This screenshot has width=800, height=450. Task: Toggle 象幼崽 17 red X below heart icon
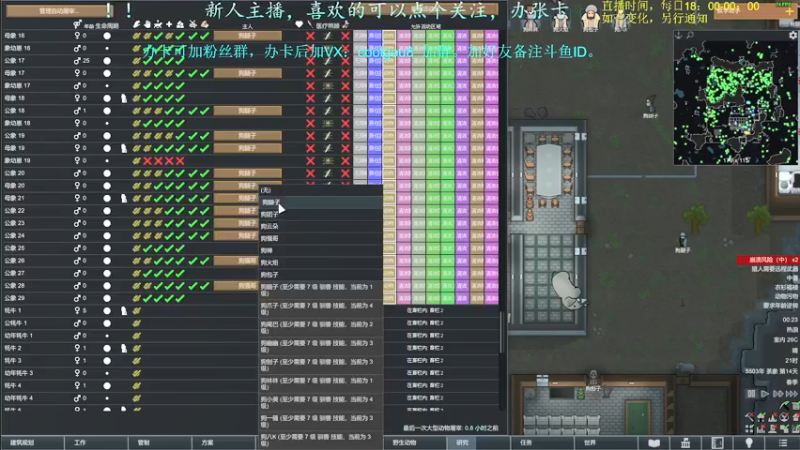(310, 86)
